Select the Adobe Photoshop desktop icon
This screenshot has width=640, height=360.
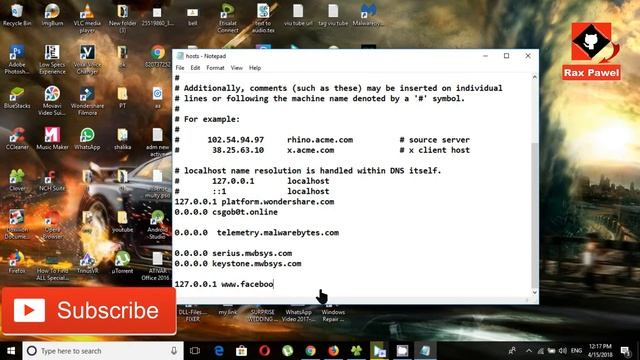pyautogui.click(x=17, y=60)
